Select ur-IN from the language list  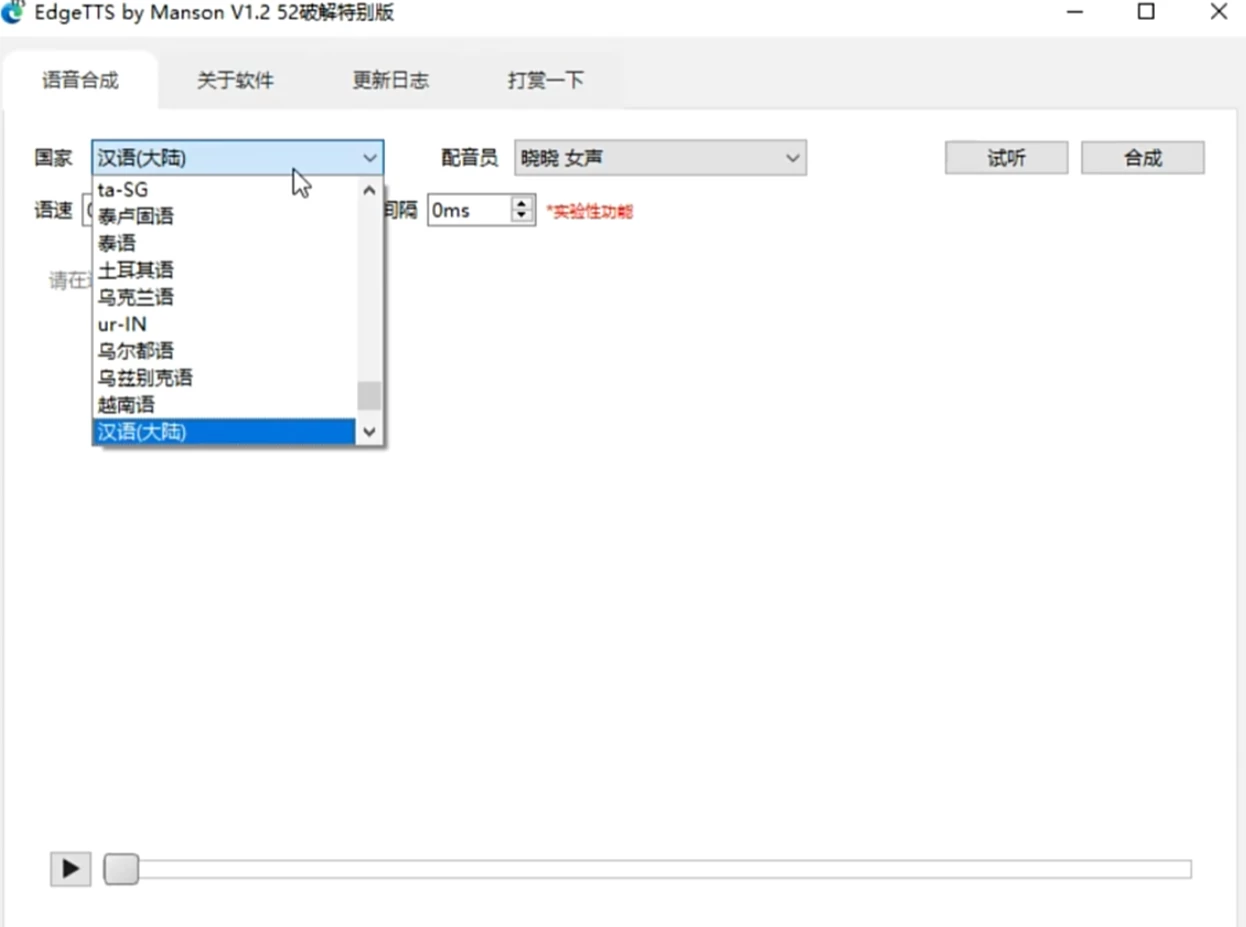click(224, 324)
